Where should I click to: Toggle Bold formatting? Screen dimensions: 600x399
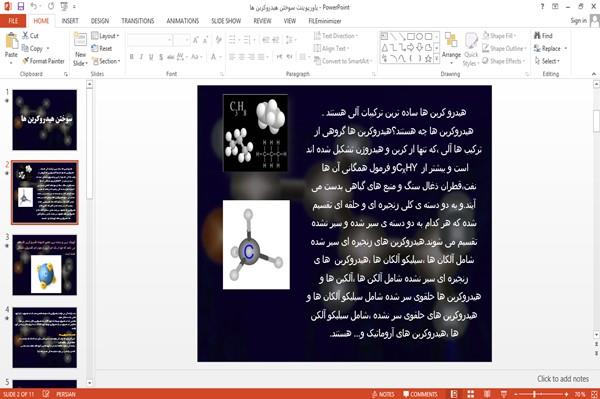point(131,57)
